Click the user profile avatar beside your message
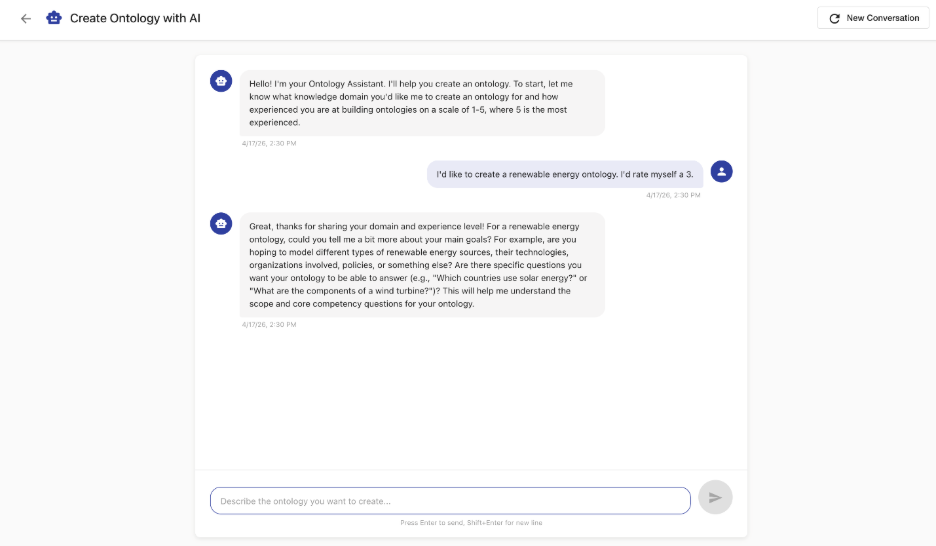Viewport: 936px width, 546px height. [721, 172]
